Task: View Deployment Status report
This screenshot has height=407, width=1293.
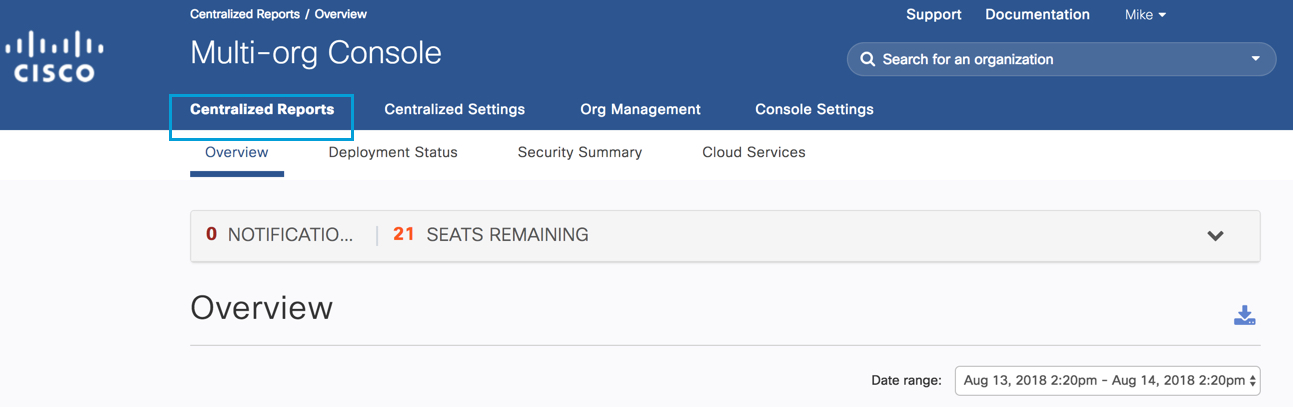Action: 393,153
